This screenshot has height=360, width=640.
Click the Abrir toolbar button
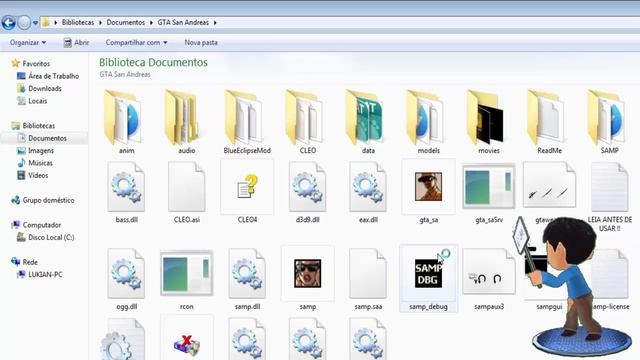[76, 42]
